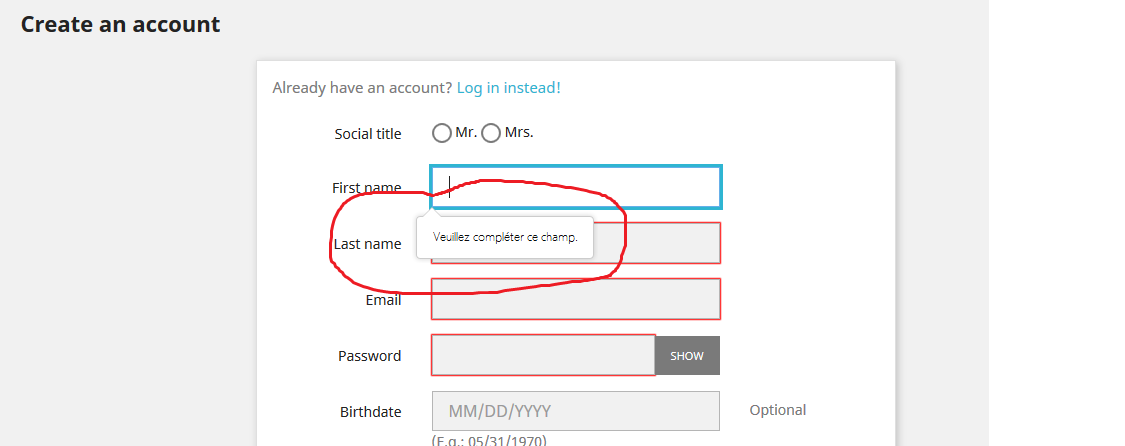Click the Email input box
Viewport: 1125px width, 446px height.
575,299
